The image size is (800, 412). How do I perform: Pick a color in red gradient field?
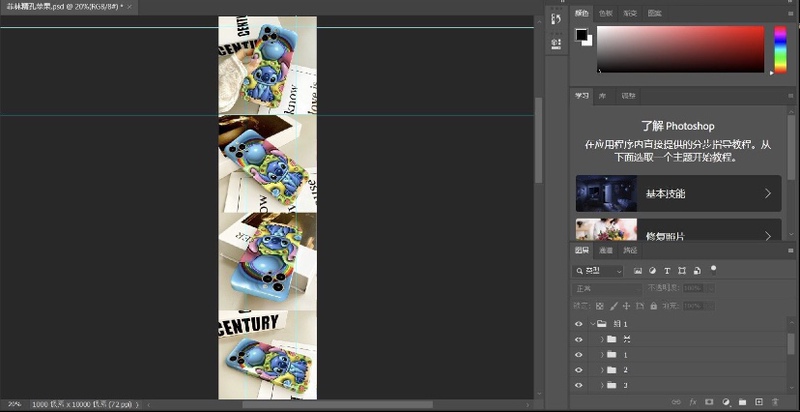[681, 49]
